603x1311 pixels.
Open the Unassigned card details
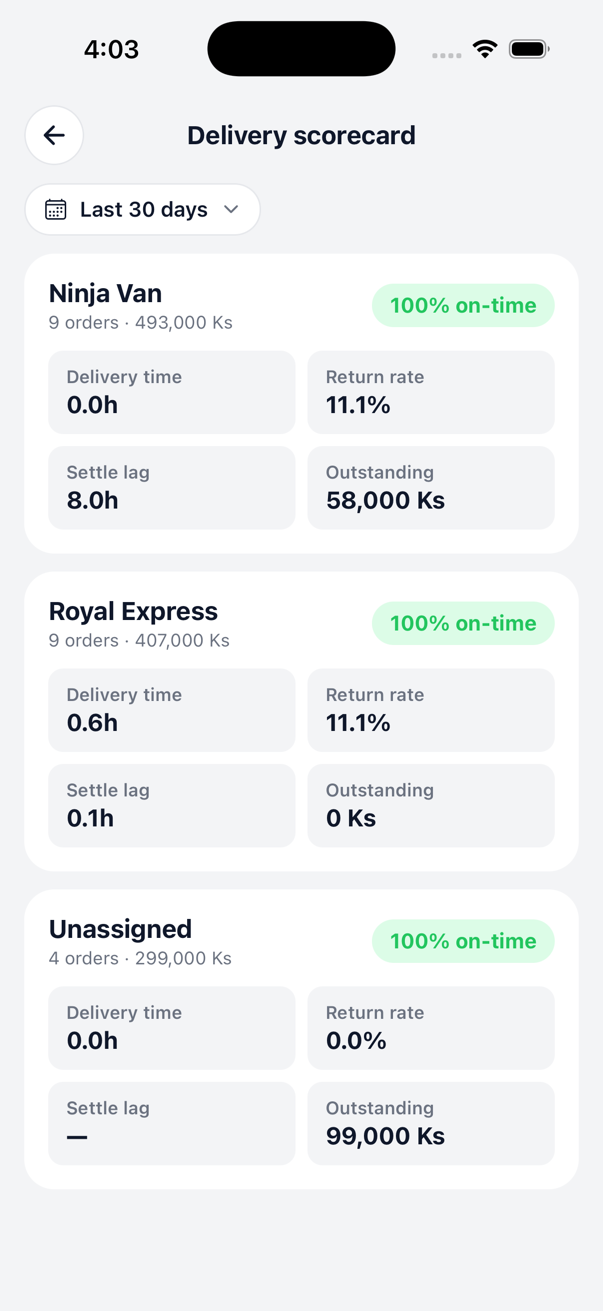pos(301,1038)
